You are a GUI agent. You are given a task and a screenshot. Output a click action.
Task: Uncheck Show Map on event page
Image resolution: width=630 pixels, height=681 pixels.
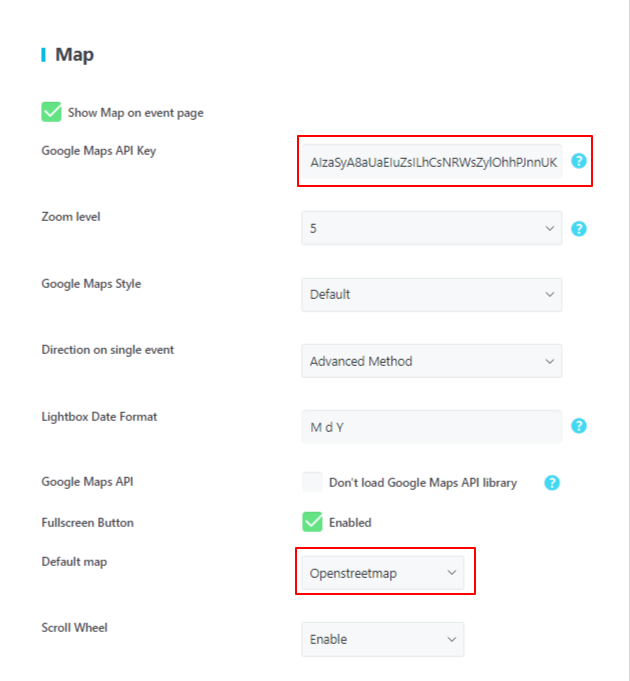[51, 112]
